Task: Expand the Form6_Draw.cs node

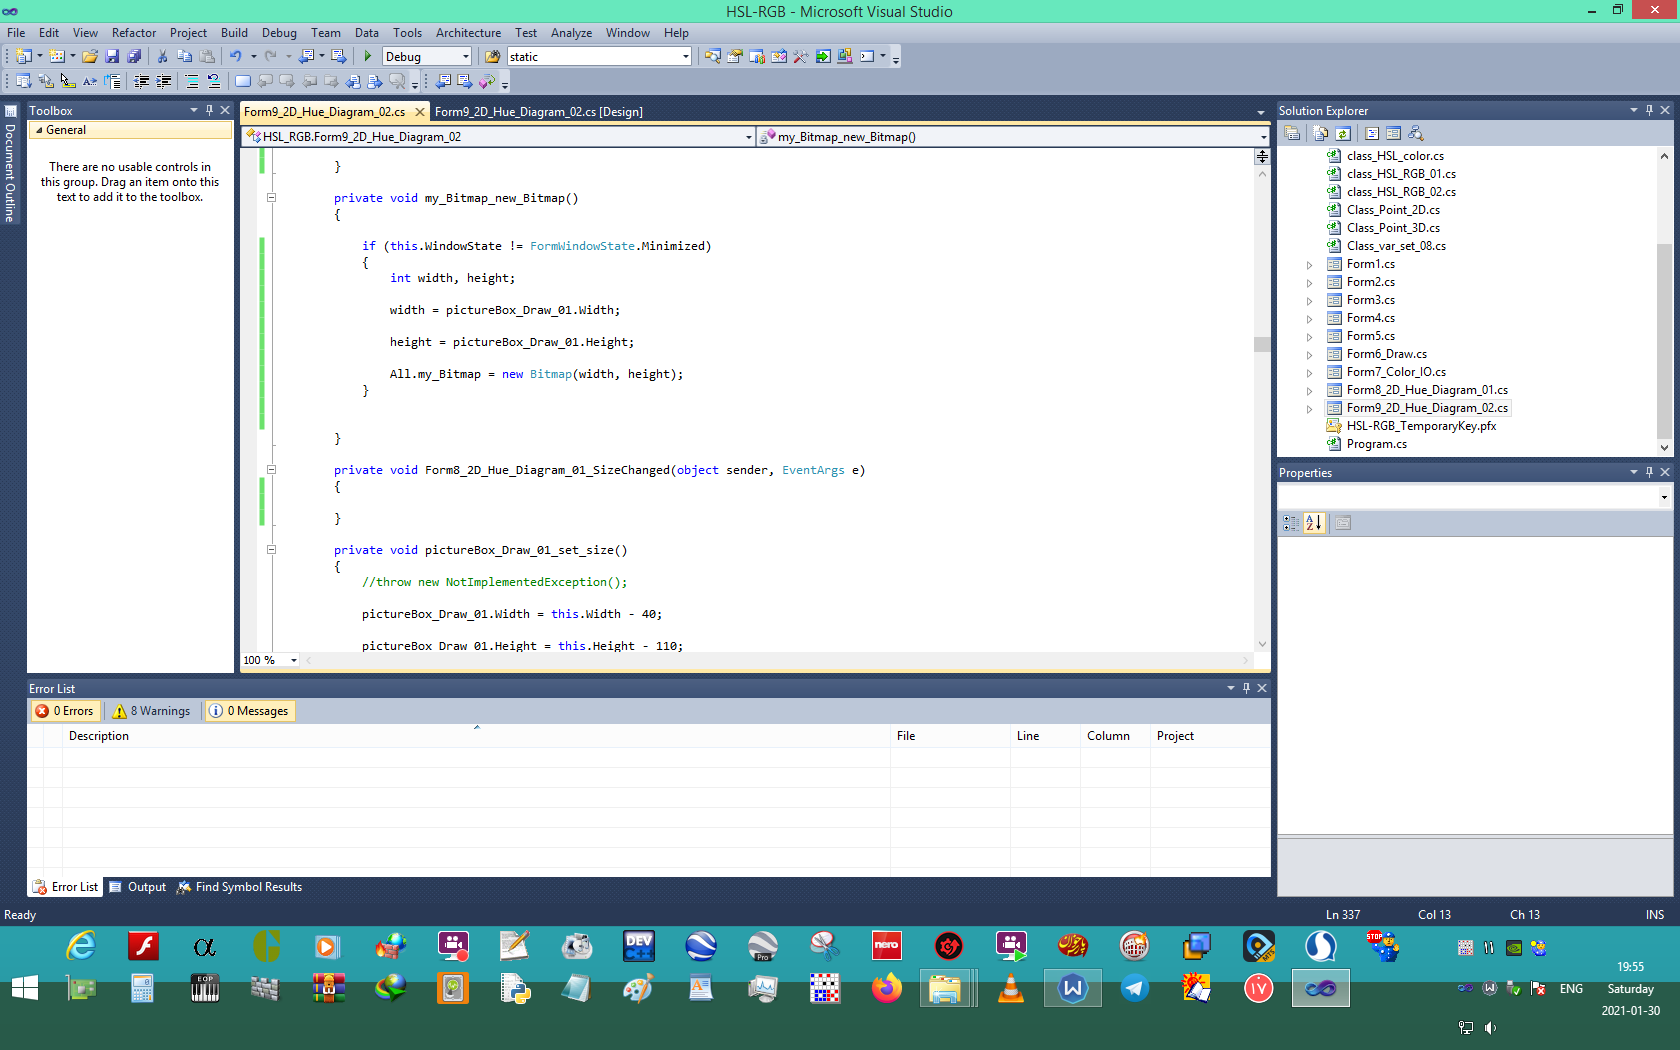Action: coord(1309,355)
